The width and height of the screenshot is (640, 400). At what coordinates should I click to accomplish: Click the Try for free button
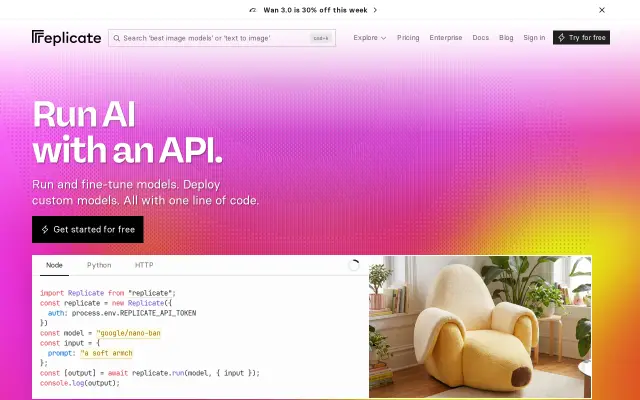(x=581, y=38)
